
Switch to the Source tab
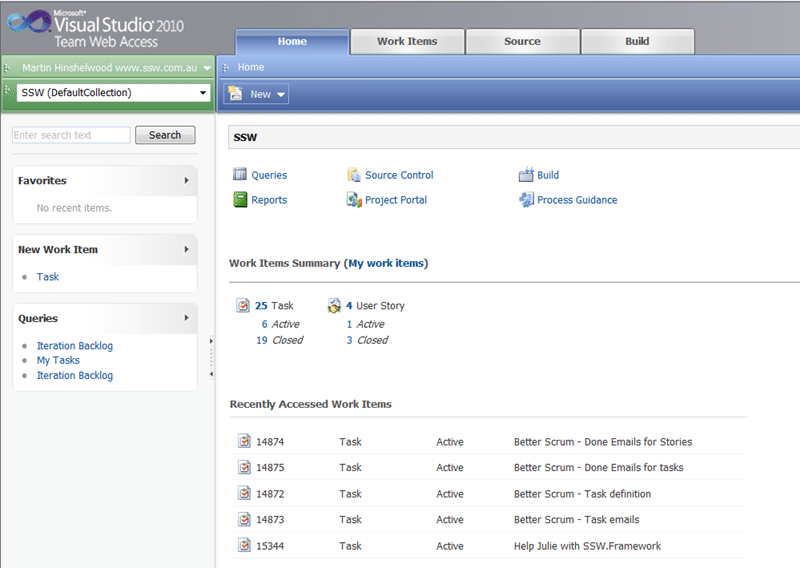coord(522,41)
